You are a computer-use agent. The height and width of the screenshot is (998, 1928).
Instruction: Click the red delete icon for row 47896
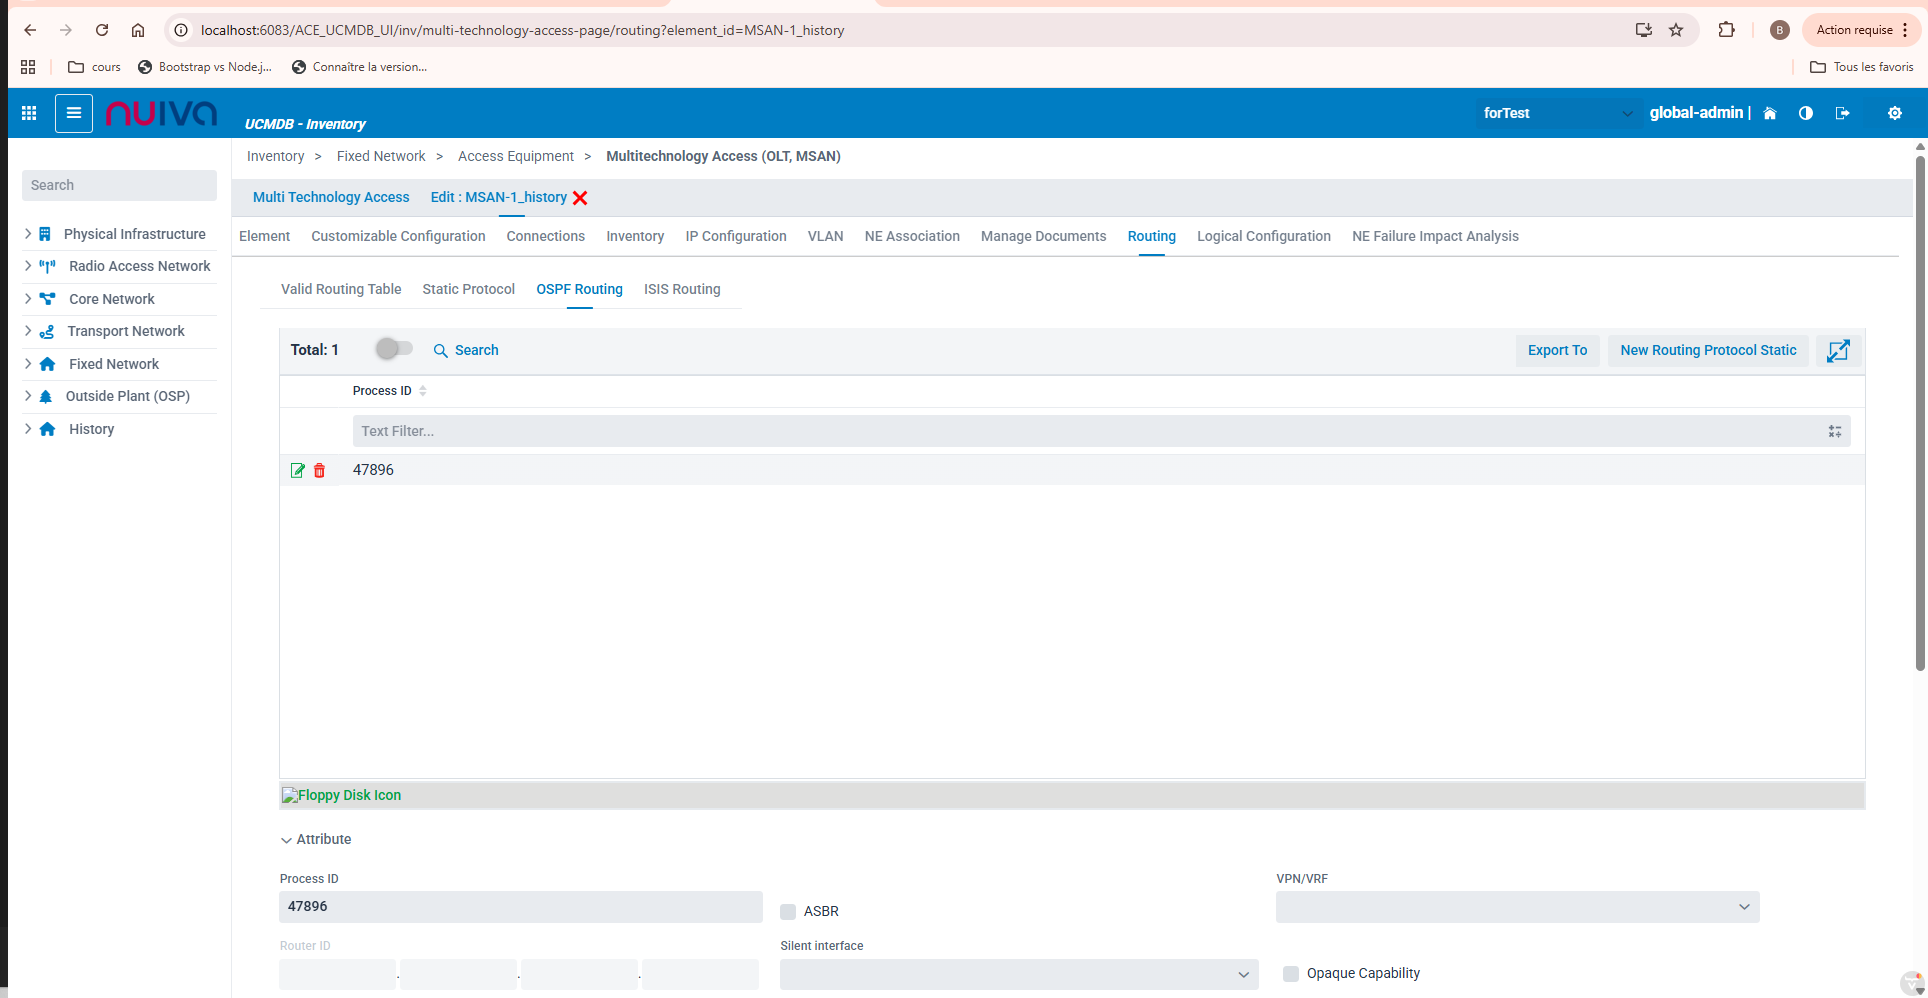pyautogui.click(x=319, y=470)
